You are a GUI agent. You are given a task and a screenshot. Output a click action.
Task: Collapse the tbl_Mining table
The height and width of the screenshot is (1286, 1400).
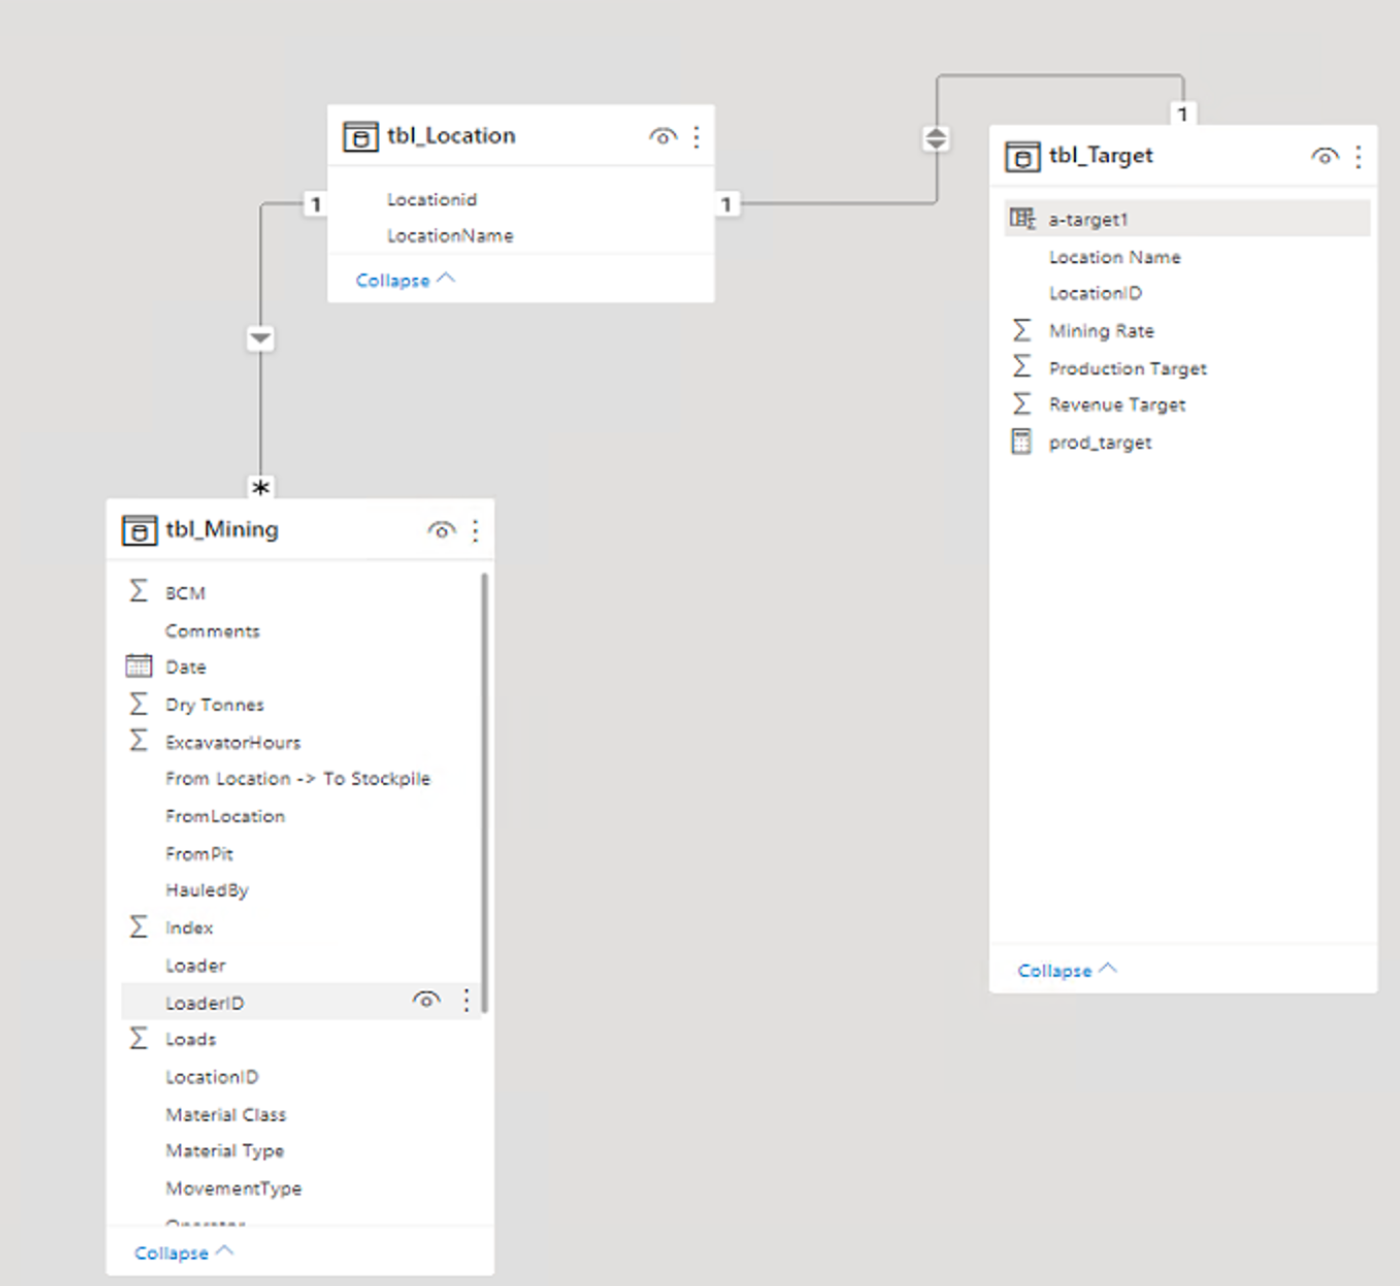pos(184,1252)
